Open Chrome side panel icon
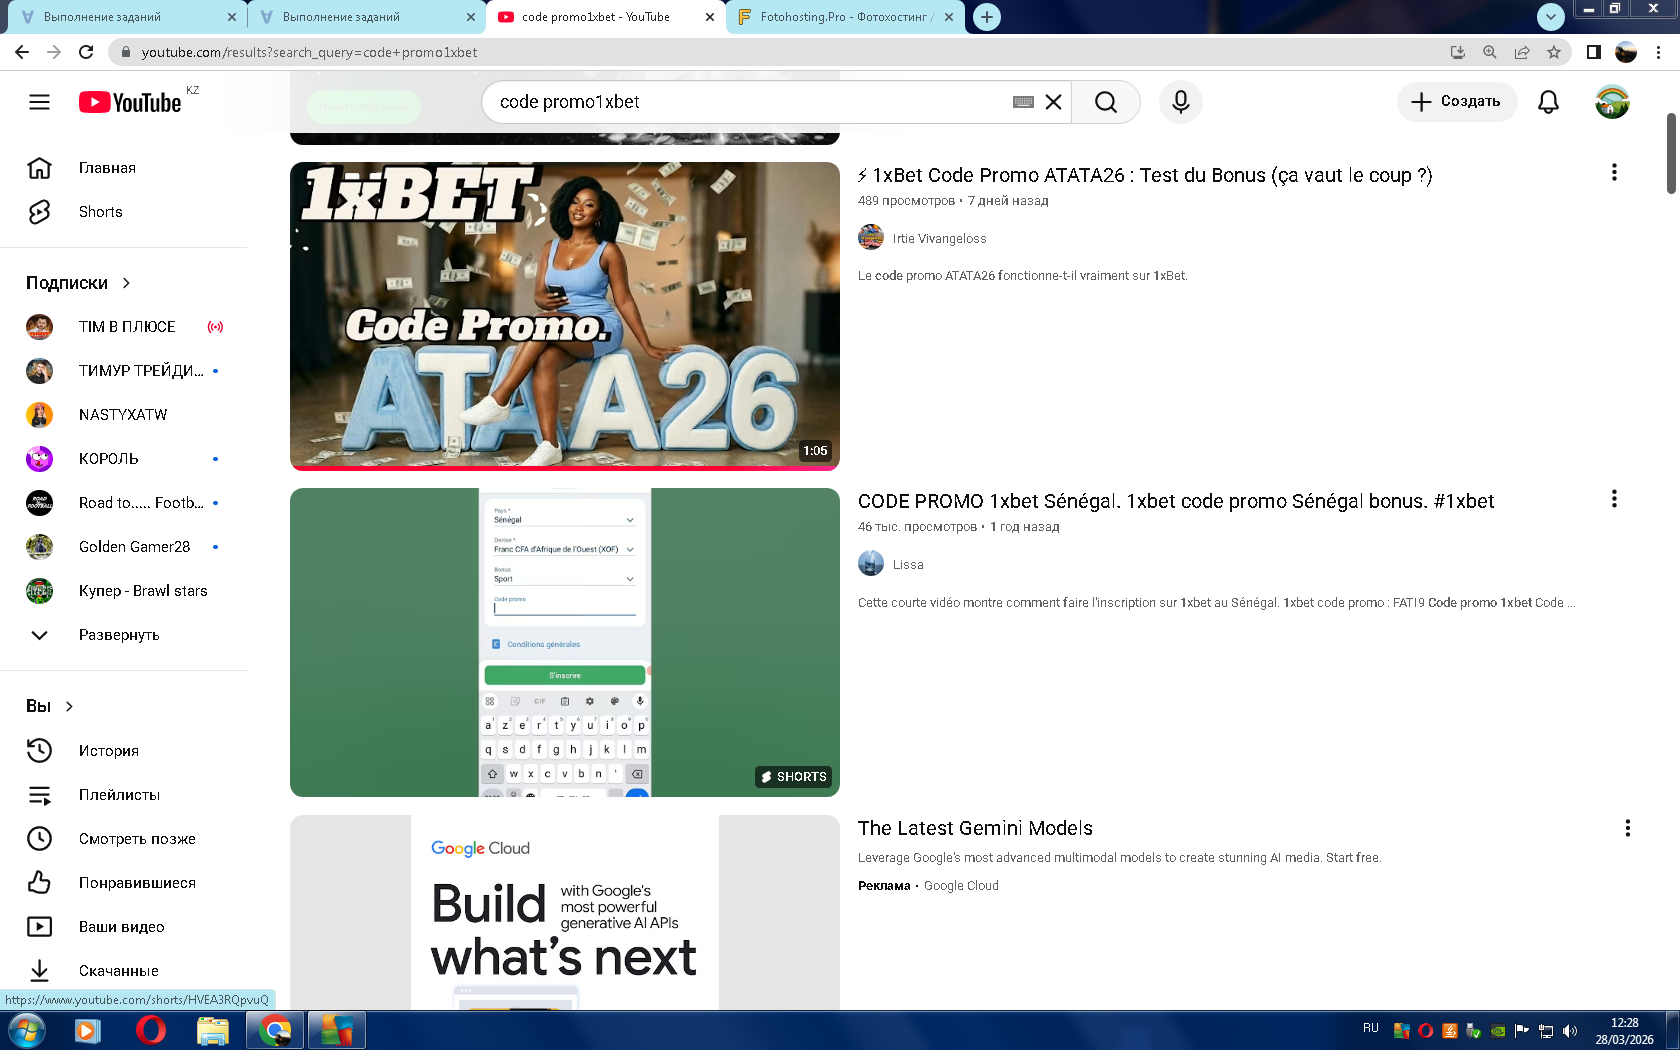This screenshot has width=1680, height=1050. [x=1594, y=52]
